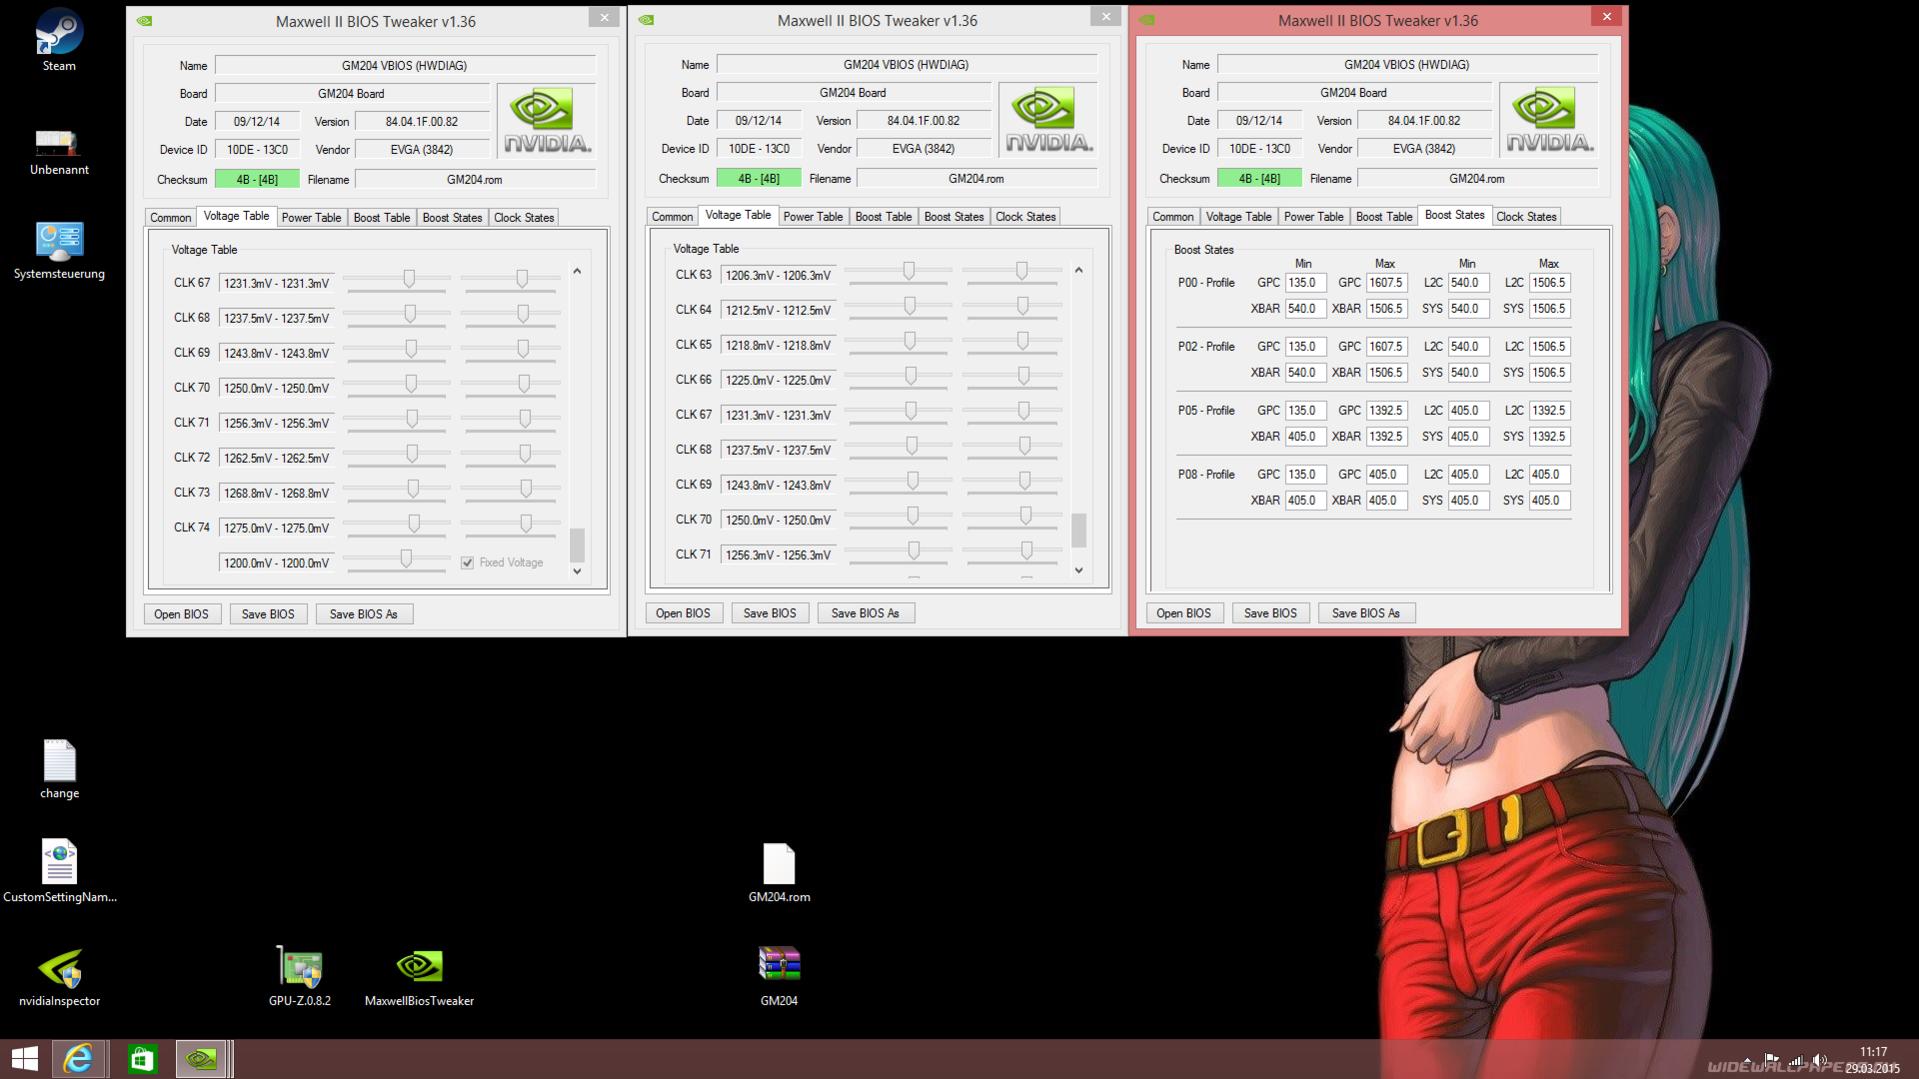
Task: Open Common tab in middle window
Action: pyautogui.click(x=672, y=216)
